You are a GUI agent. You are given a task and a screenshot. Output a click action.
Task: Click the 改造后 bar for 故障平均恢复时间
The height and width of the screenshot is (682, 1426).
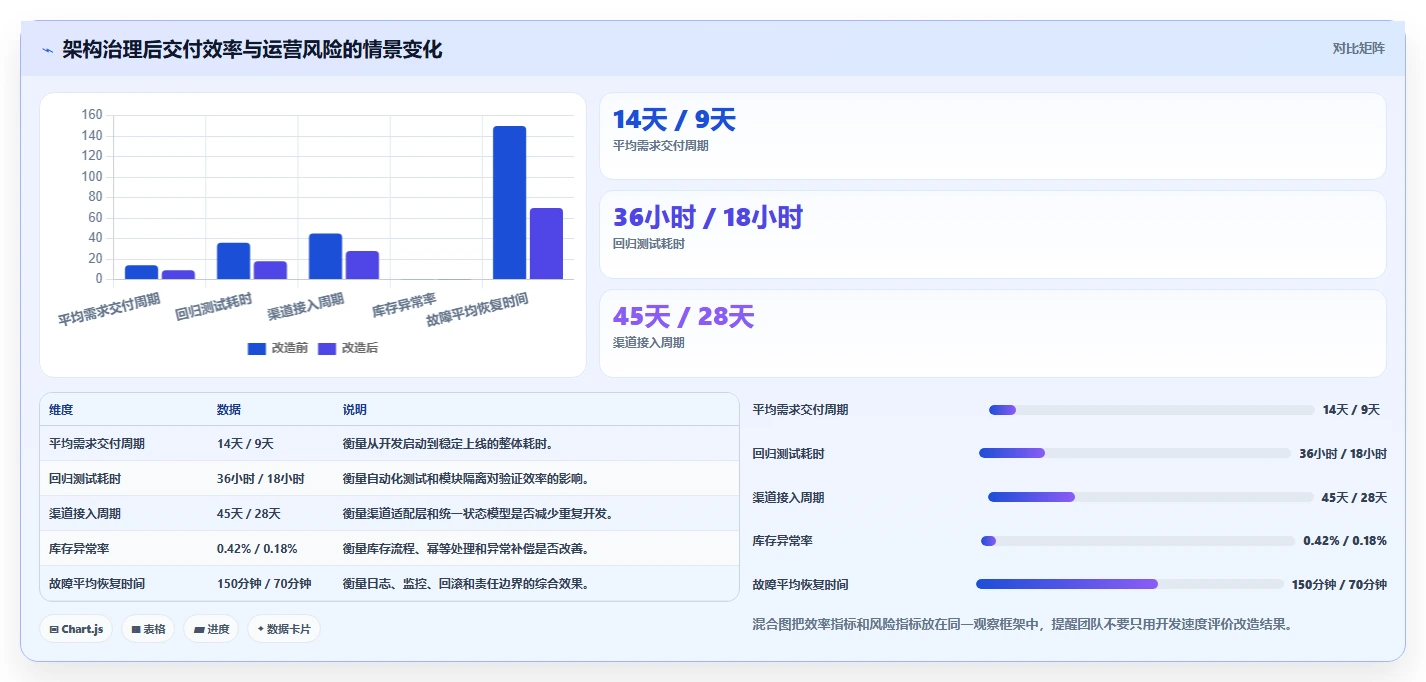point(546,244)
